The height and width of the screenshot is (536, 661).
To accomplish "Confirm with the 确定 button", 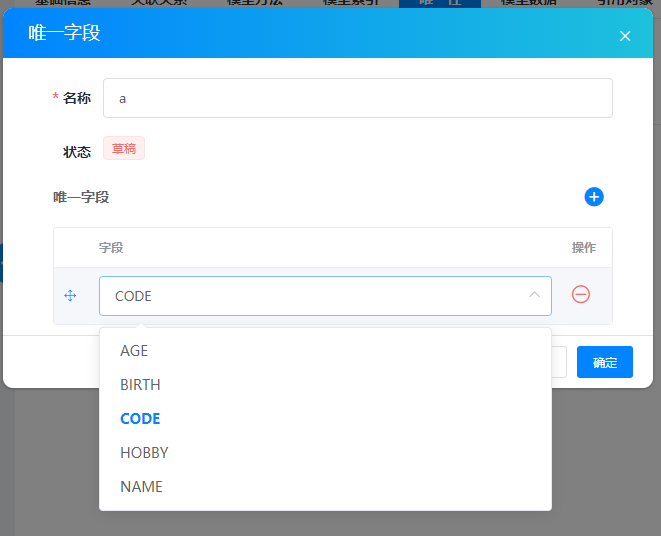I will tap(604, 362).
